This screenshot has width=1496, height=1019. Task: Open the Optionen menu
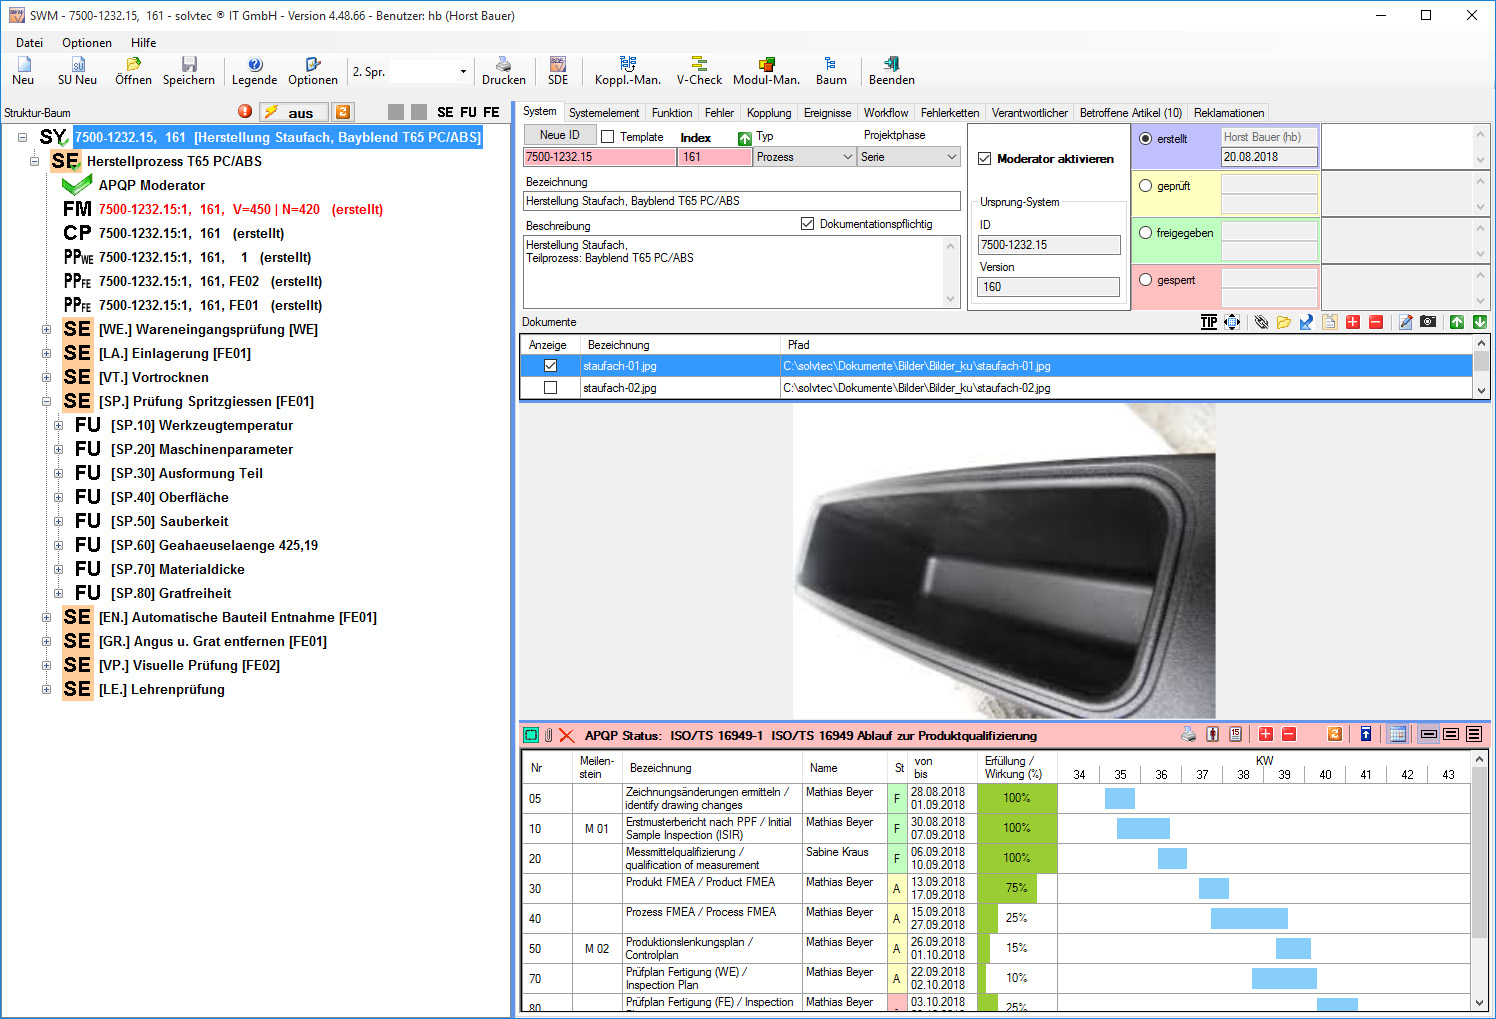(87, 43)
